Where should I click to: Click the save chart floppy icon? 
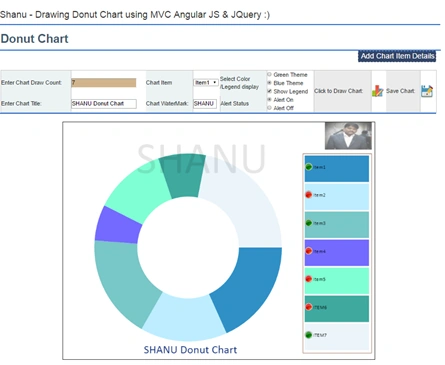(427, 91)
